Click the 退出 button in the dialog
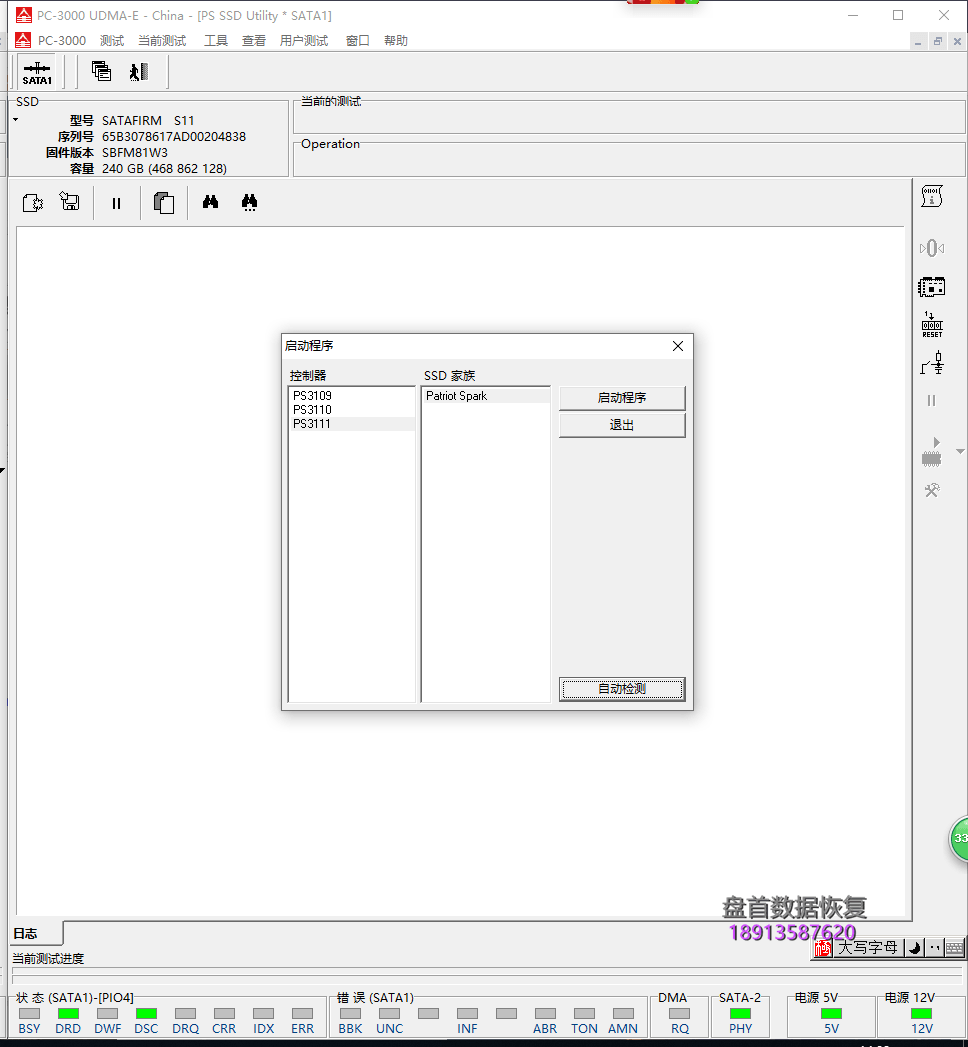Screen dimensions: 968x1047 coord(622,425)
